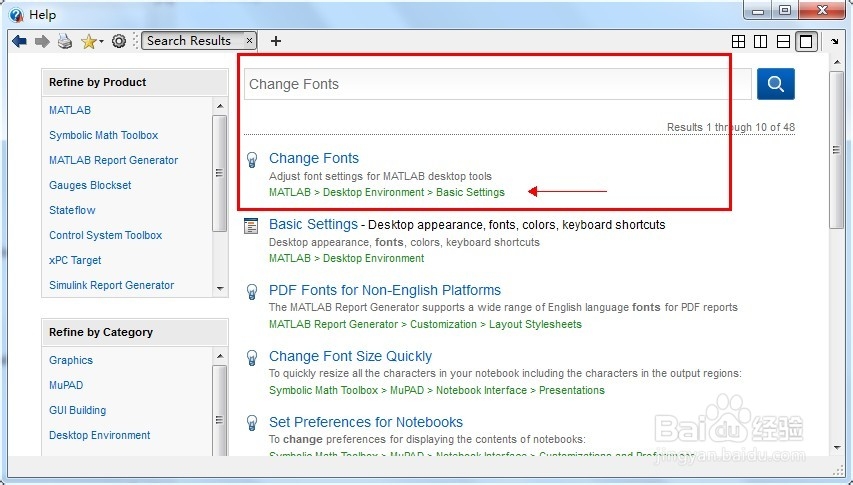Refine by xPC Target

(75, 260)
